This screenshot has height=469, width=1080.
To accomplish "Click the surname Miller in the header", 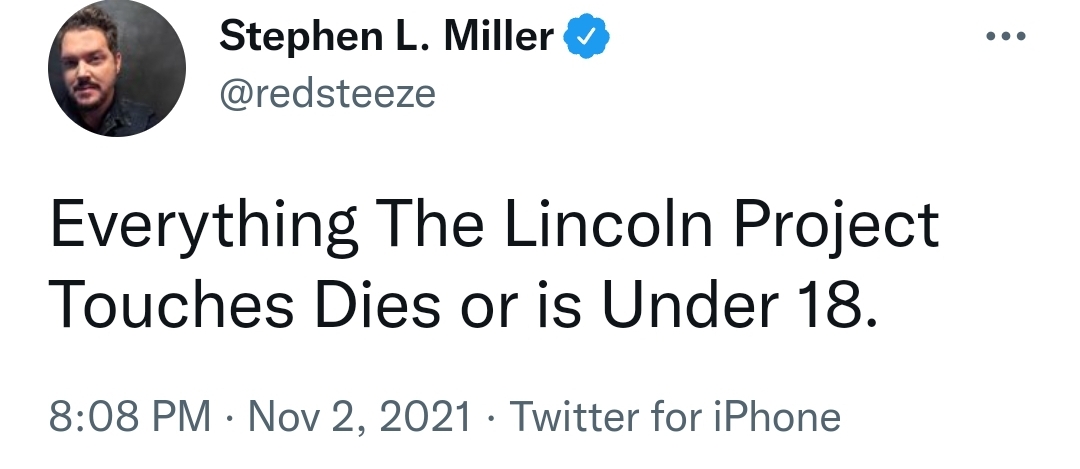I will [499, 37].
